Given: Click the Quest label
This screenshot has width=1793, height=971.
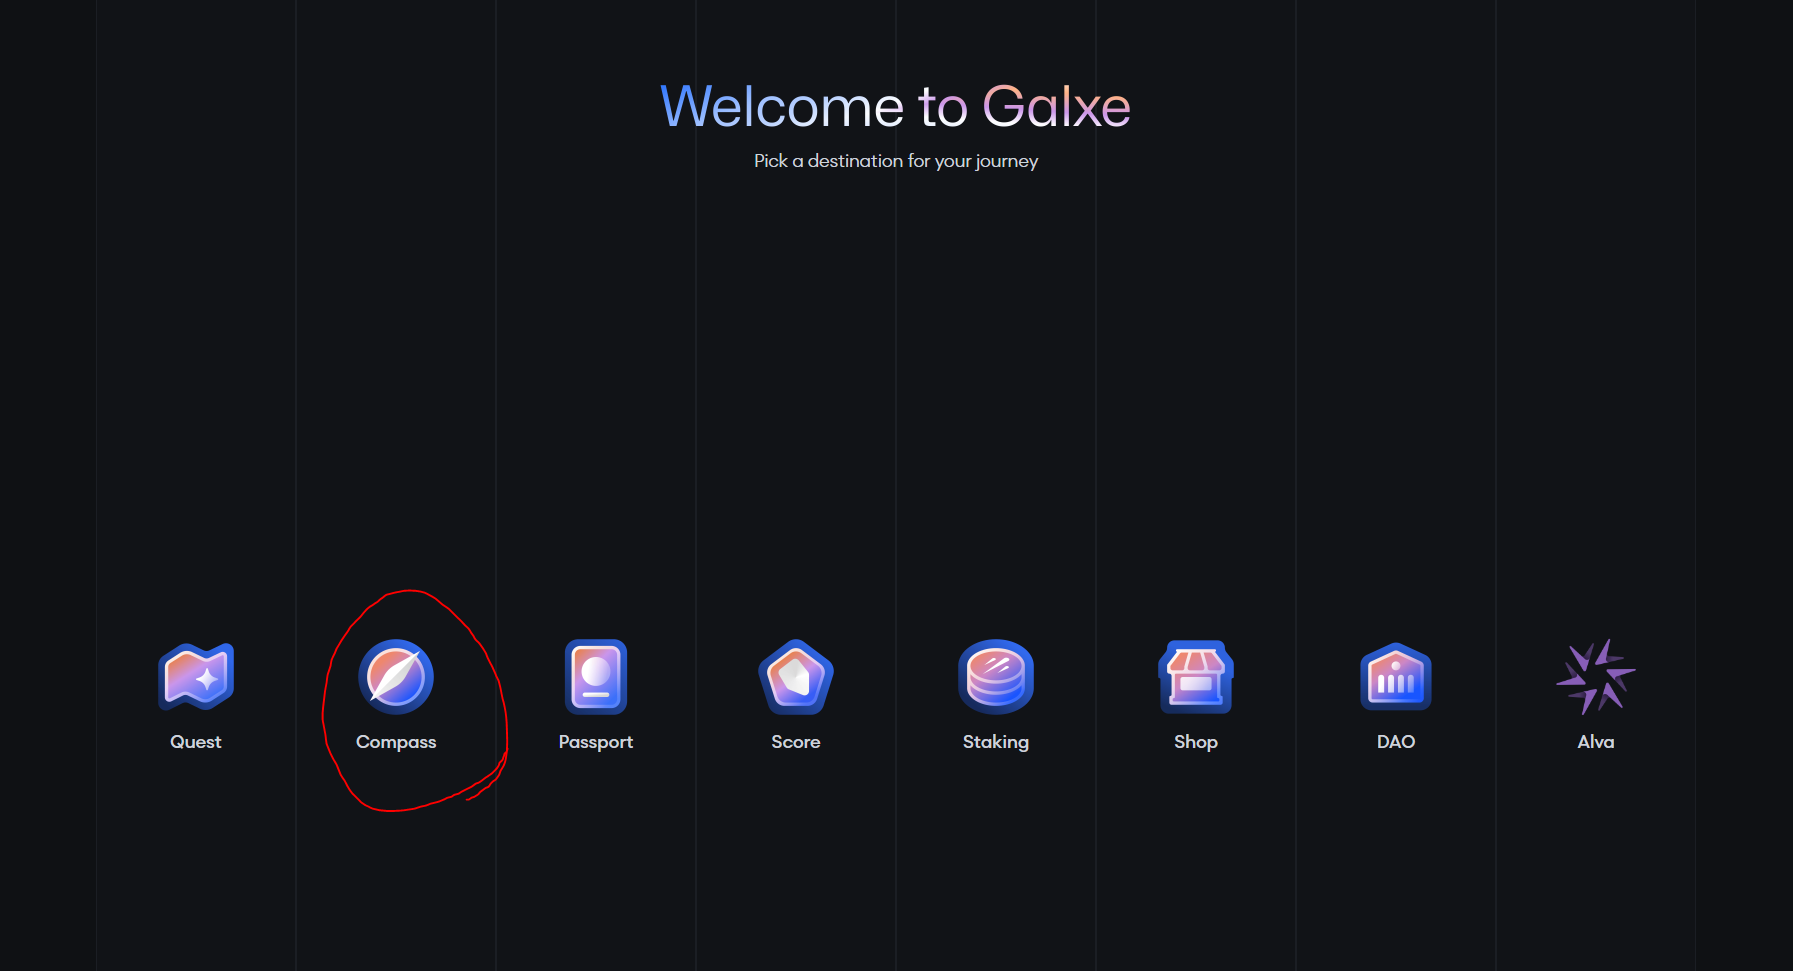Looking at the screenshot, I should [196, 742].
